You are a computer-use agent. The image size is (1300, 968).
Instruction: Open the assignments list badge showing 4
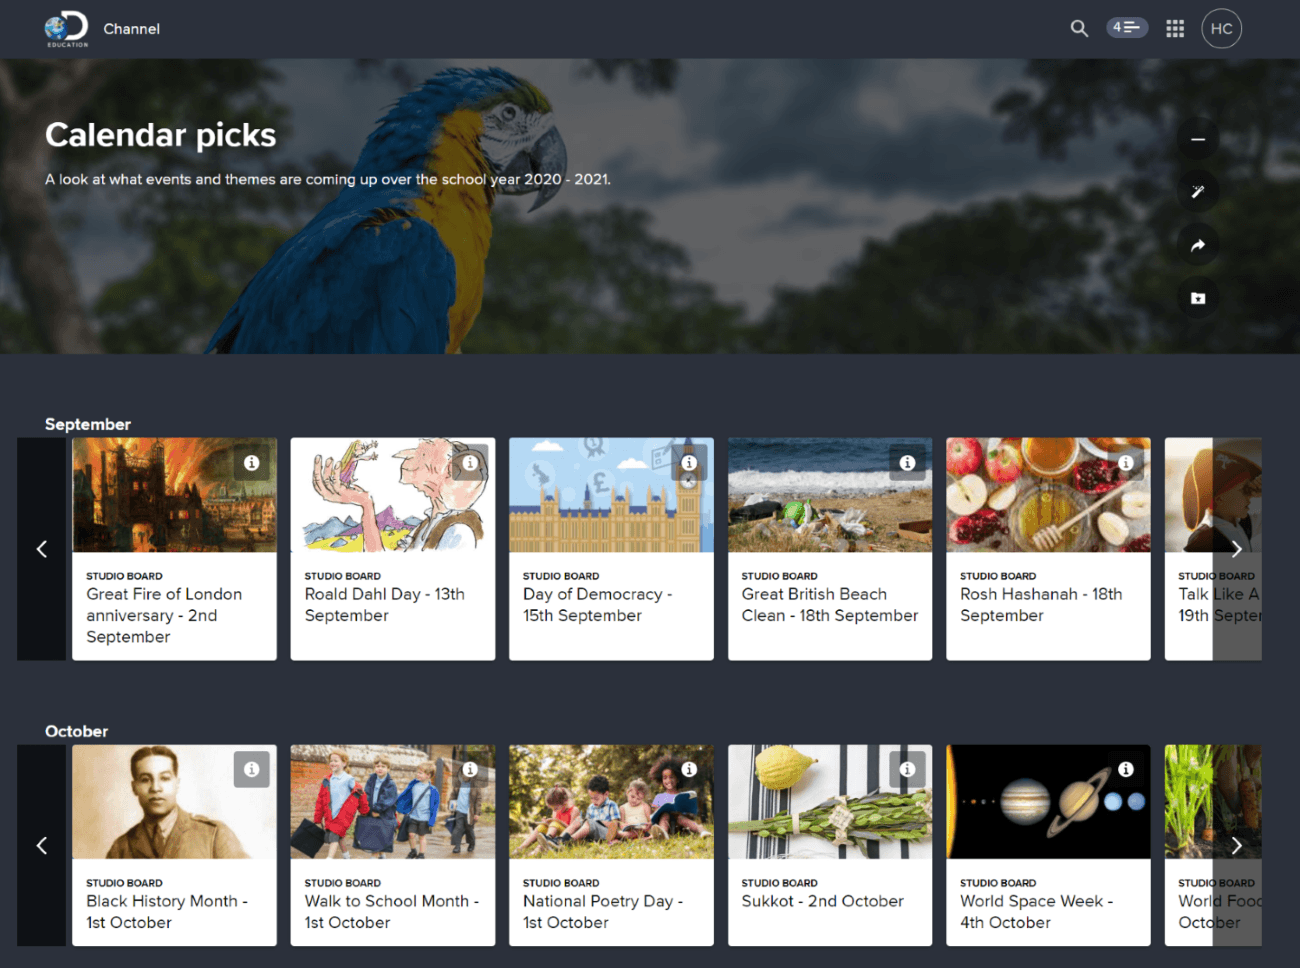coord(1126,28)
